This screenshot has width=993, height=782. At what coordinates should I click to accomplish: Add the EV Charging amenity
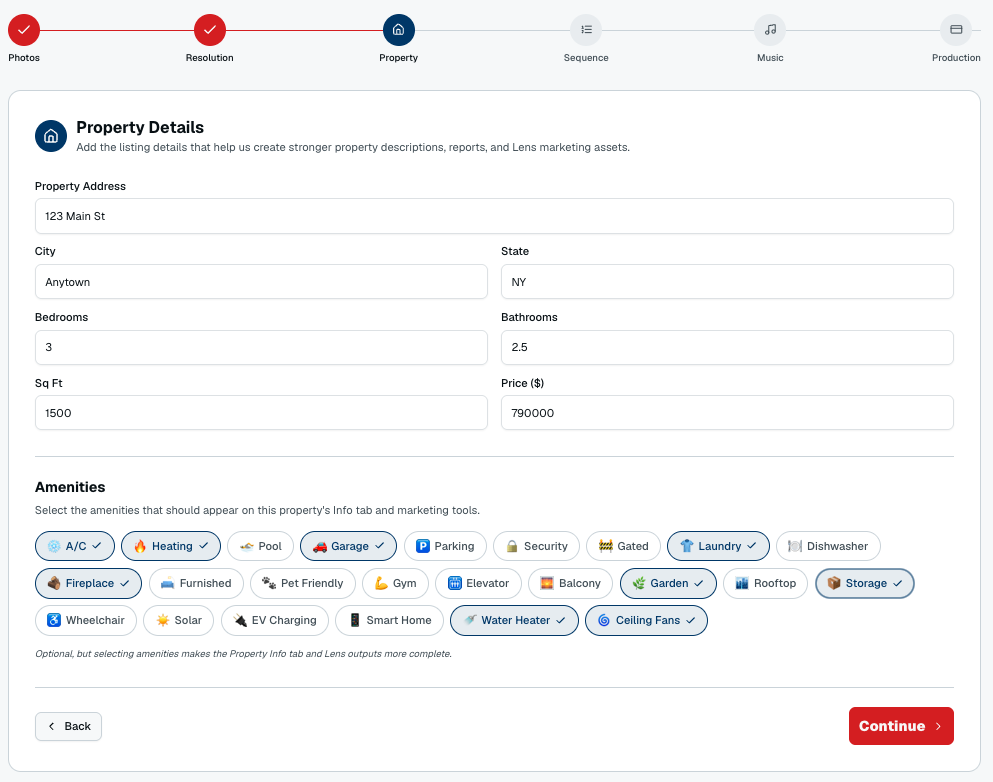pos(275,620)
